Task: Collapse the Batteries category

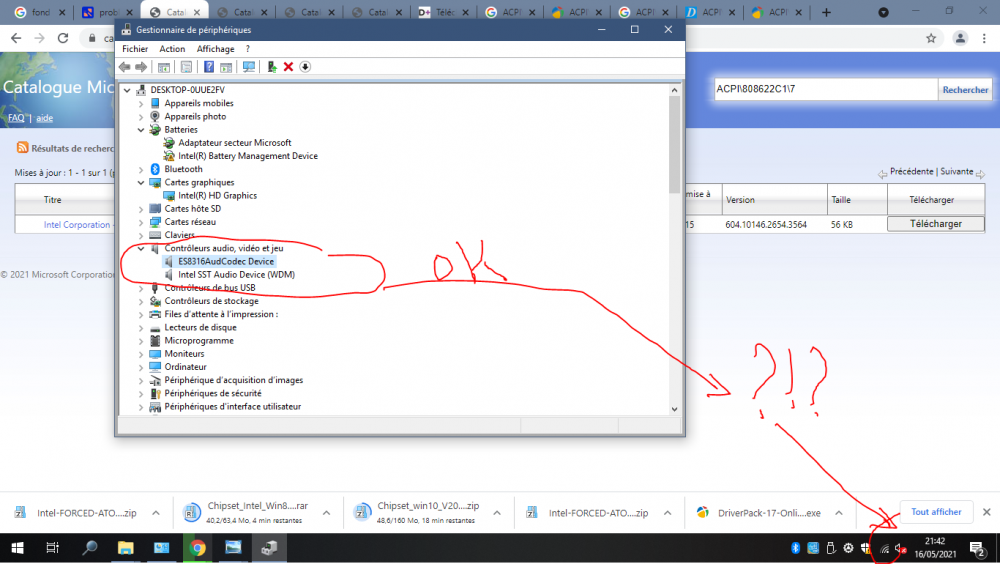Action: click(141, 130)
